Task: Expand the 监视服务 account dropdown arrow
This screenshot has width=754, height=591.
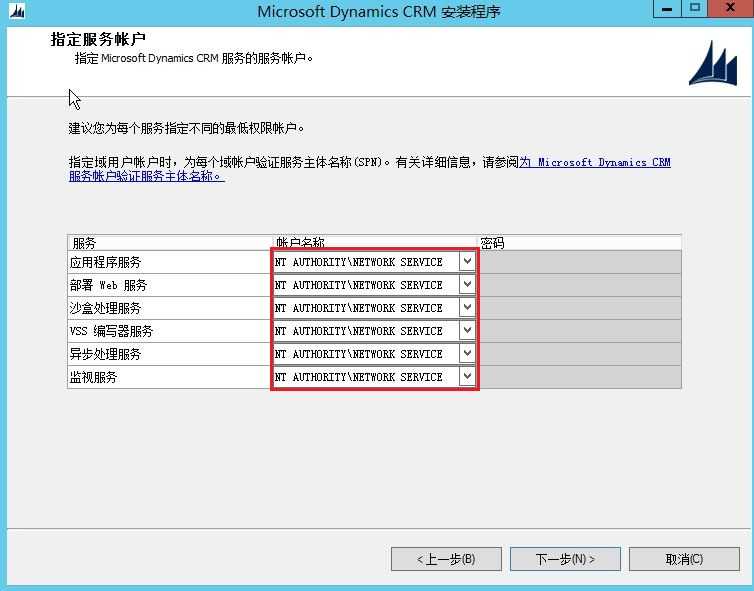Action: [x=467, y=377]
